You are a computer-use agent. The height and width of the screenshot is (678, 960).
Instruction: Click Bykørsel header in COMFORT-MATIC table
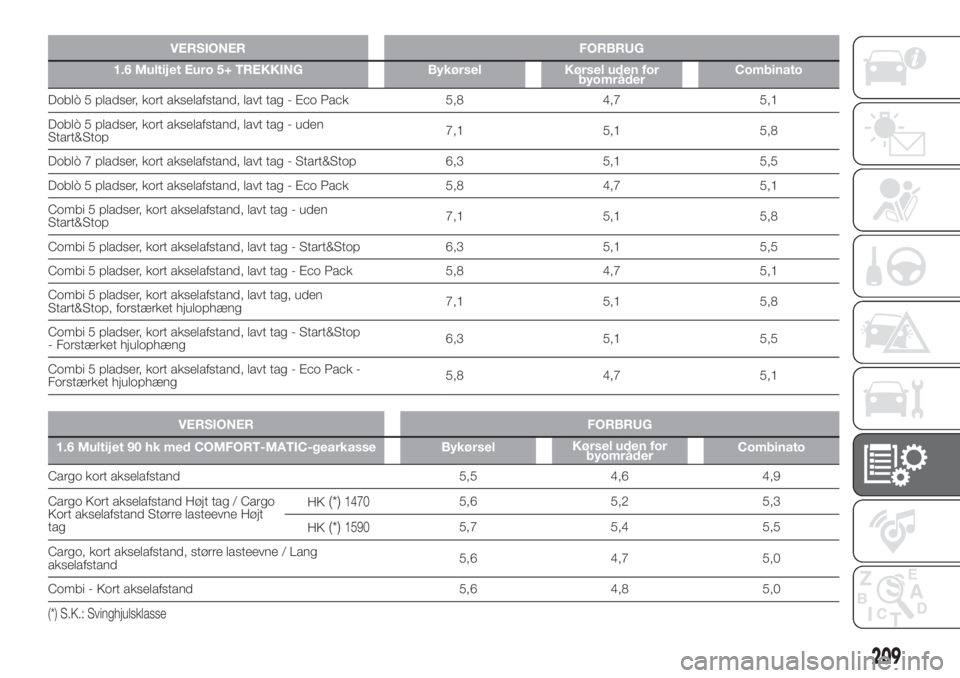click(468, 450)
